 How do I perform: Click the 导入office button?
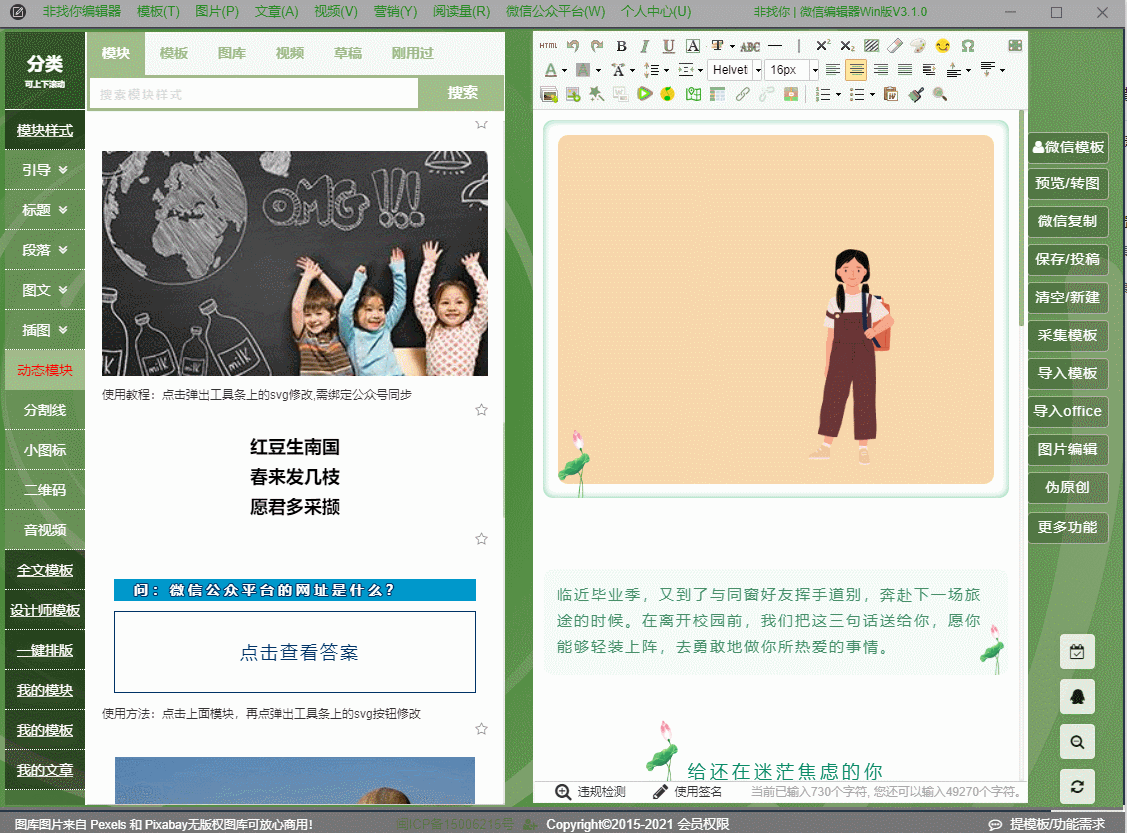point(1067,411)
